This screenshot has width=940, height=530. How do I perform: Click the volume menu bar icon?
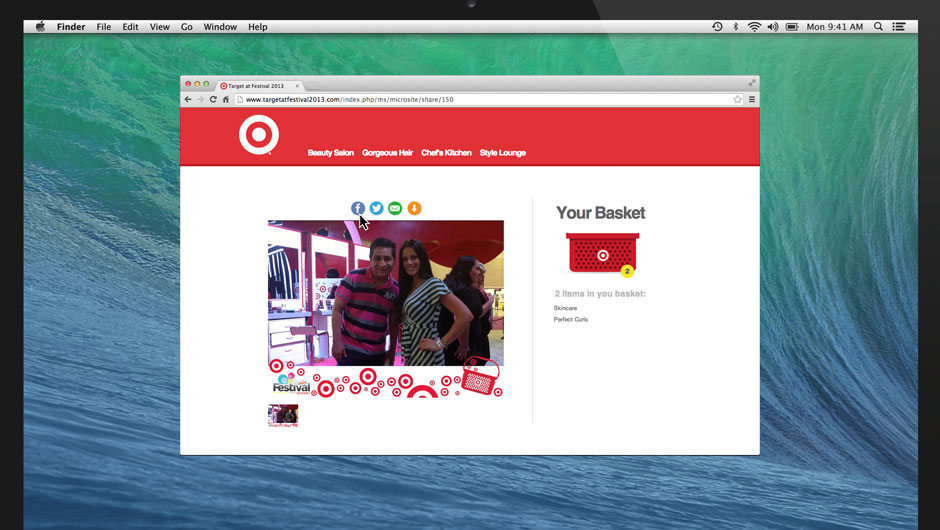(x=773, y=26)
